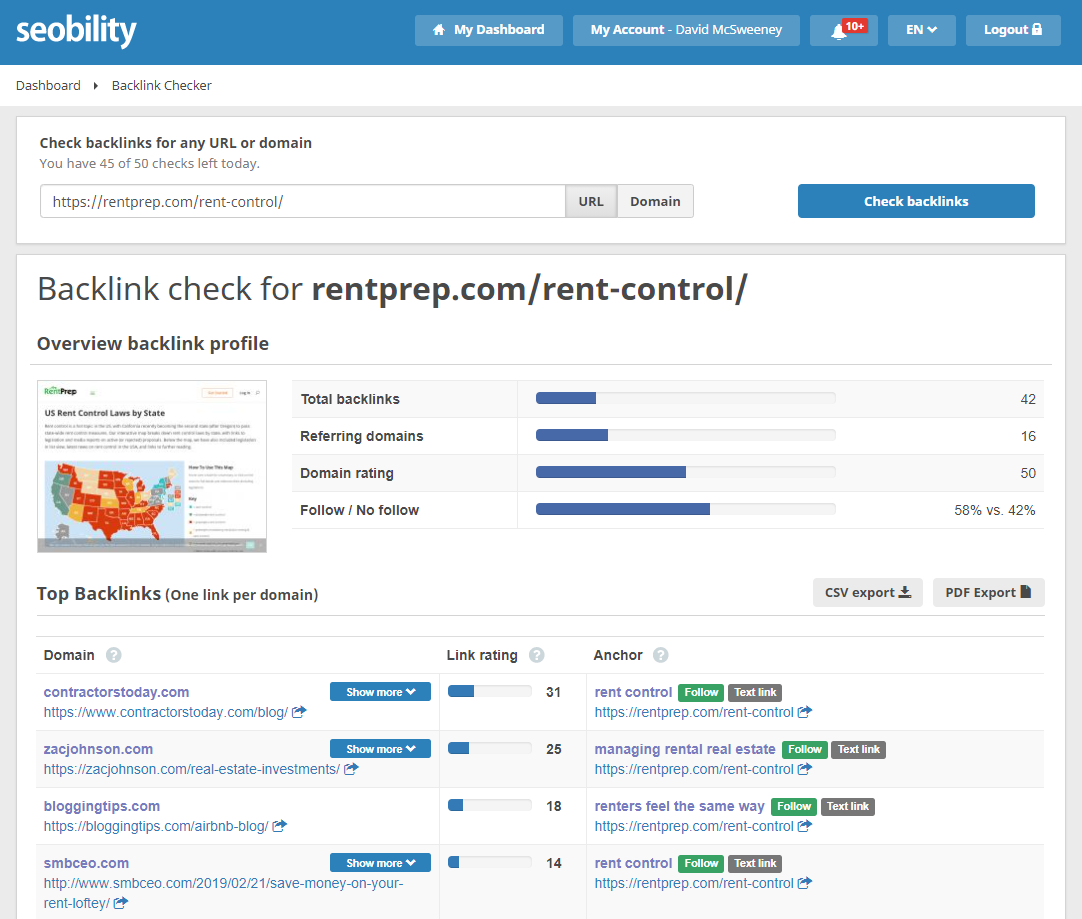Click the Domain rating progress bar

pyautogui.click(x=685, y=473)
